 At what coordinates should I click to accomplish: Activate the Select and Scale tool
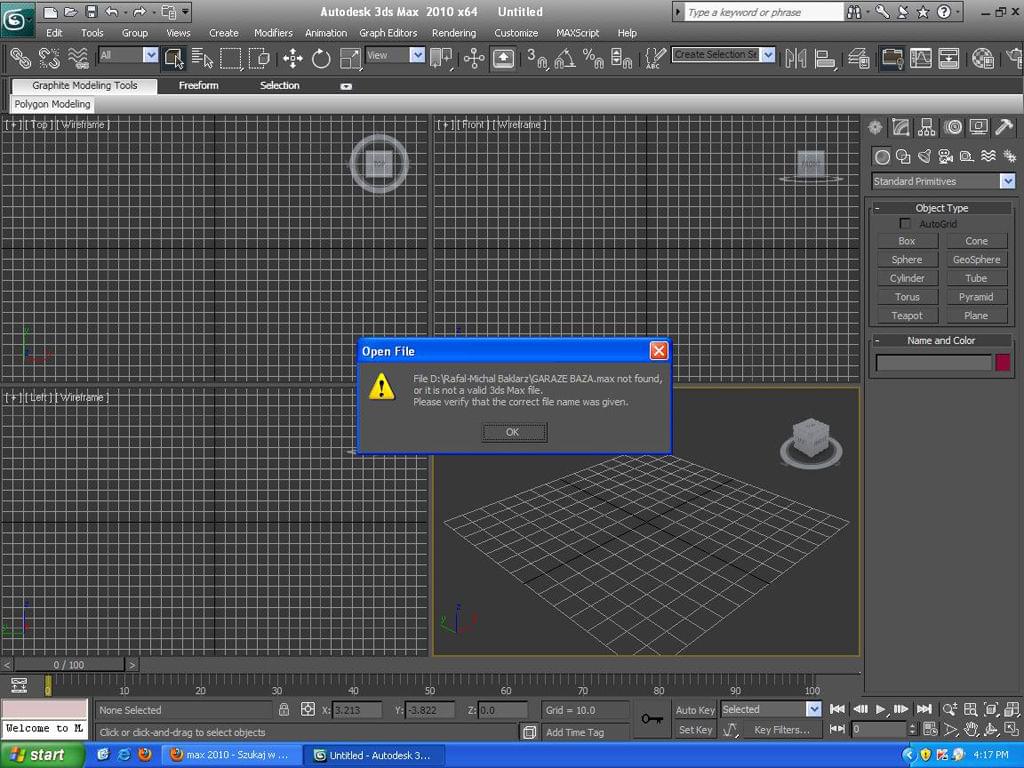point(350,59)
